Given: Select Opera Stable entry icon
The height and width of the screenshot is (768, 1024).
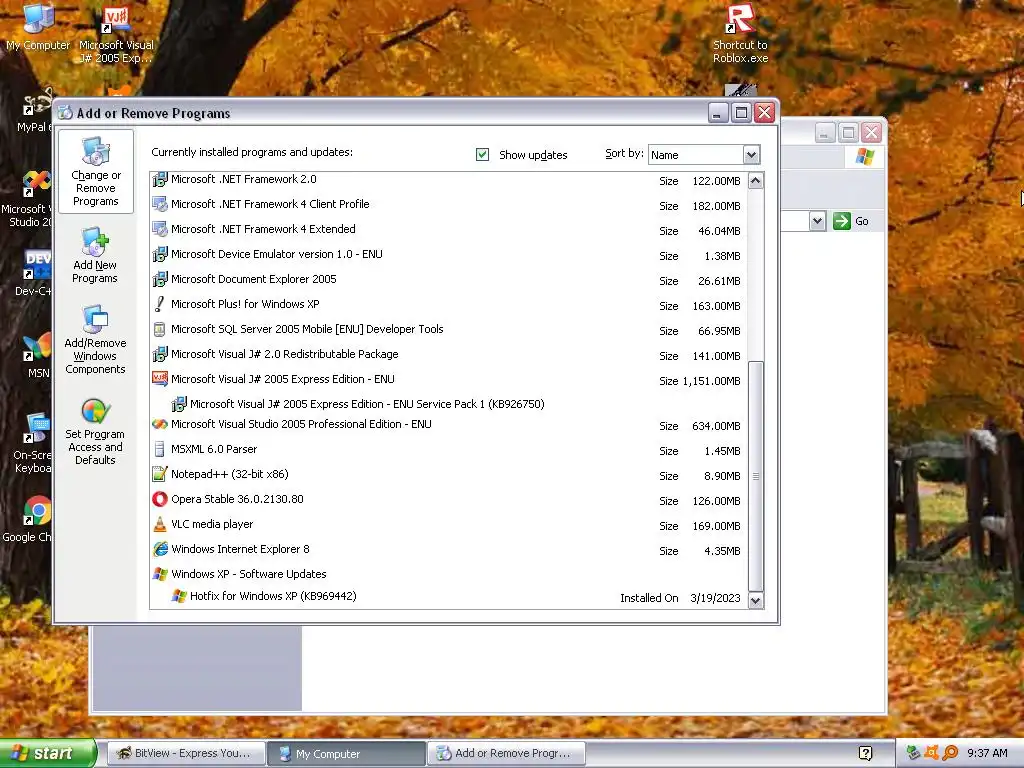Looking at the screenshot, I should (x=159, y=500).
